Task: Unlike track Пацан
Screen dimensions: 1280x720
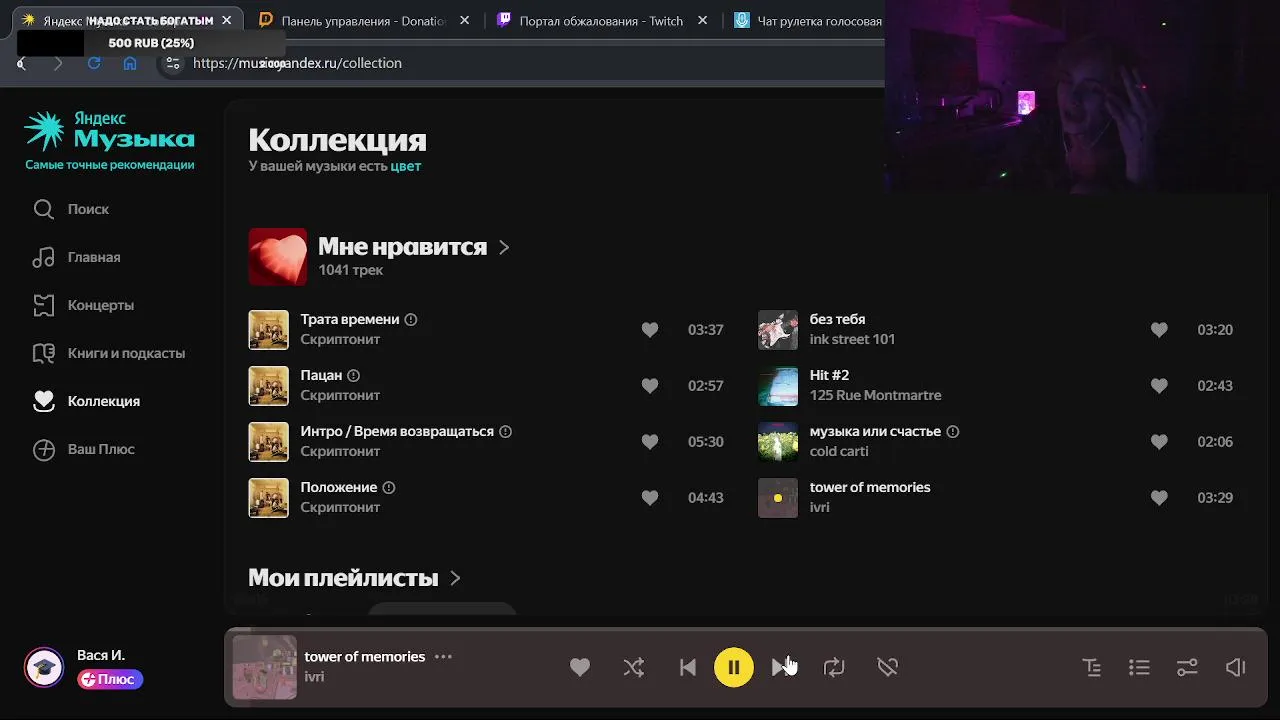Action: (650, 385)
